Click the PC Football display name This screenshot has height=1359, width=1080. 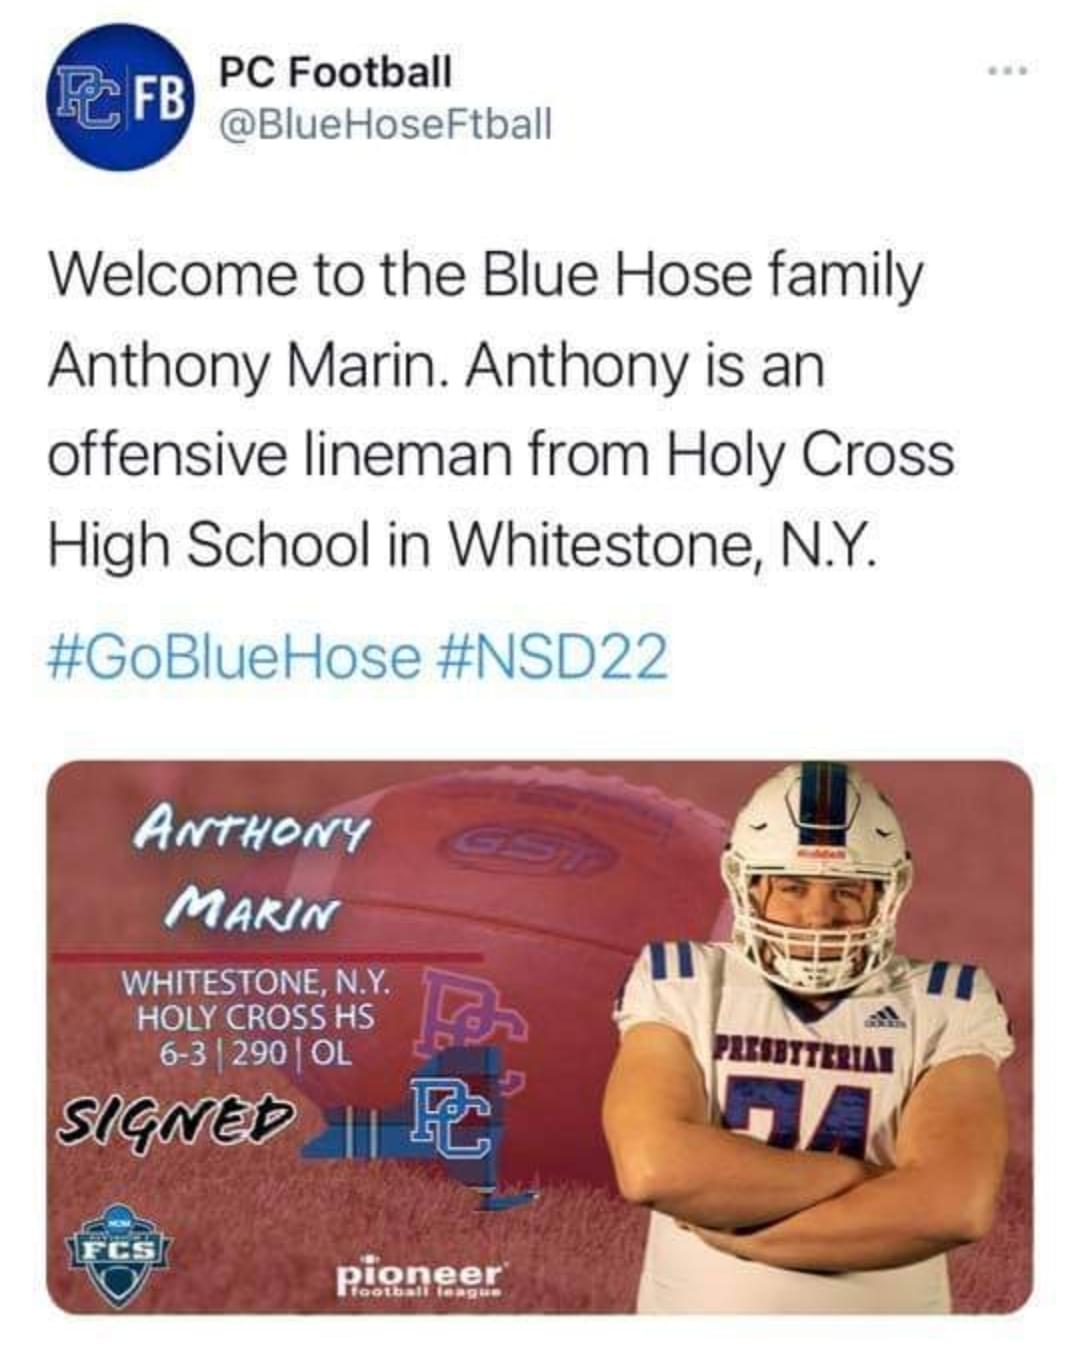tap(335, 71)
